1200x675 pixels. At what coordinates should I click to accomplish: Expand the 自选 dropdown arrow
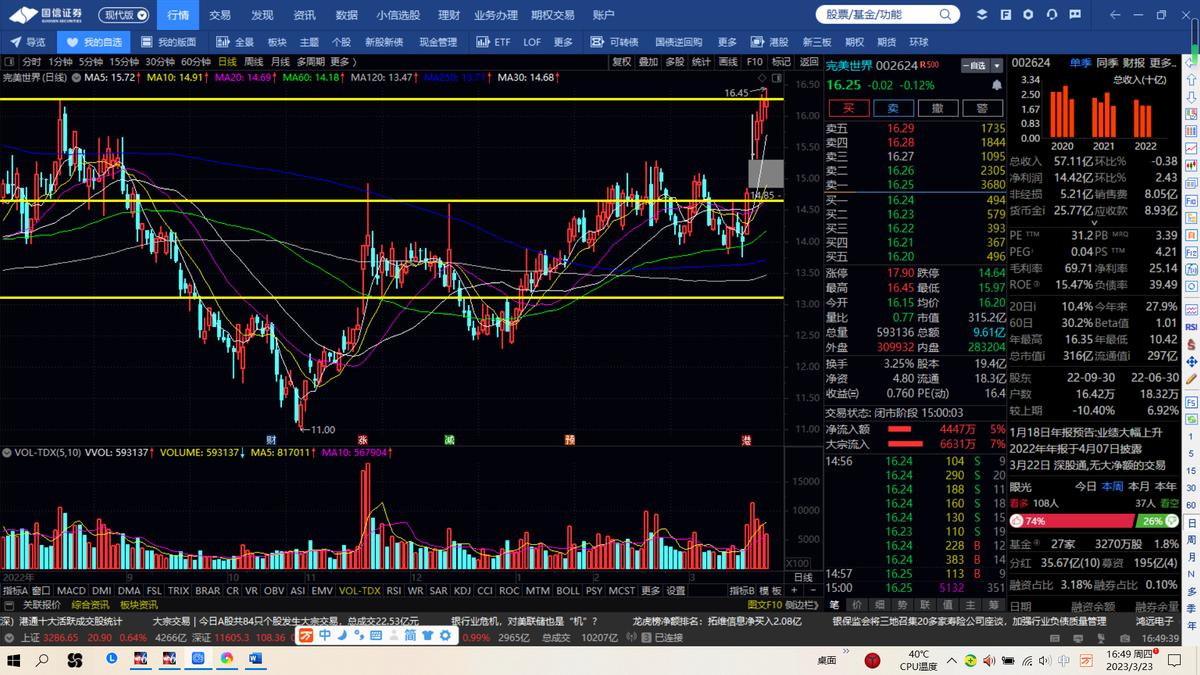[997, 65]
